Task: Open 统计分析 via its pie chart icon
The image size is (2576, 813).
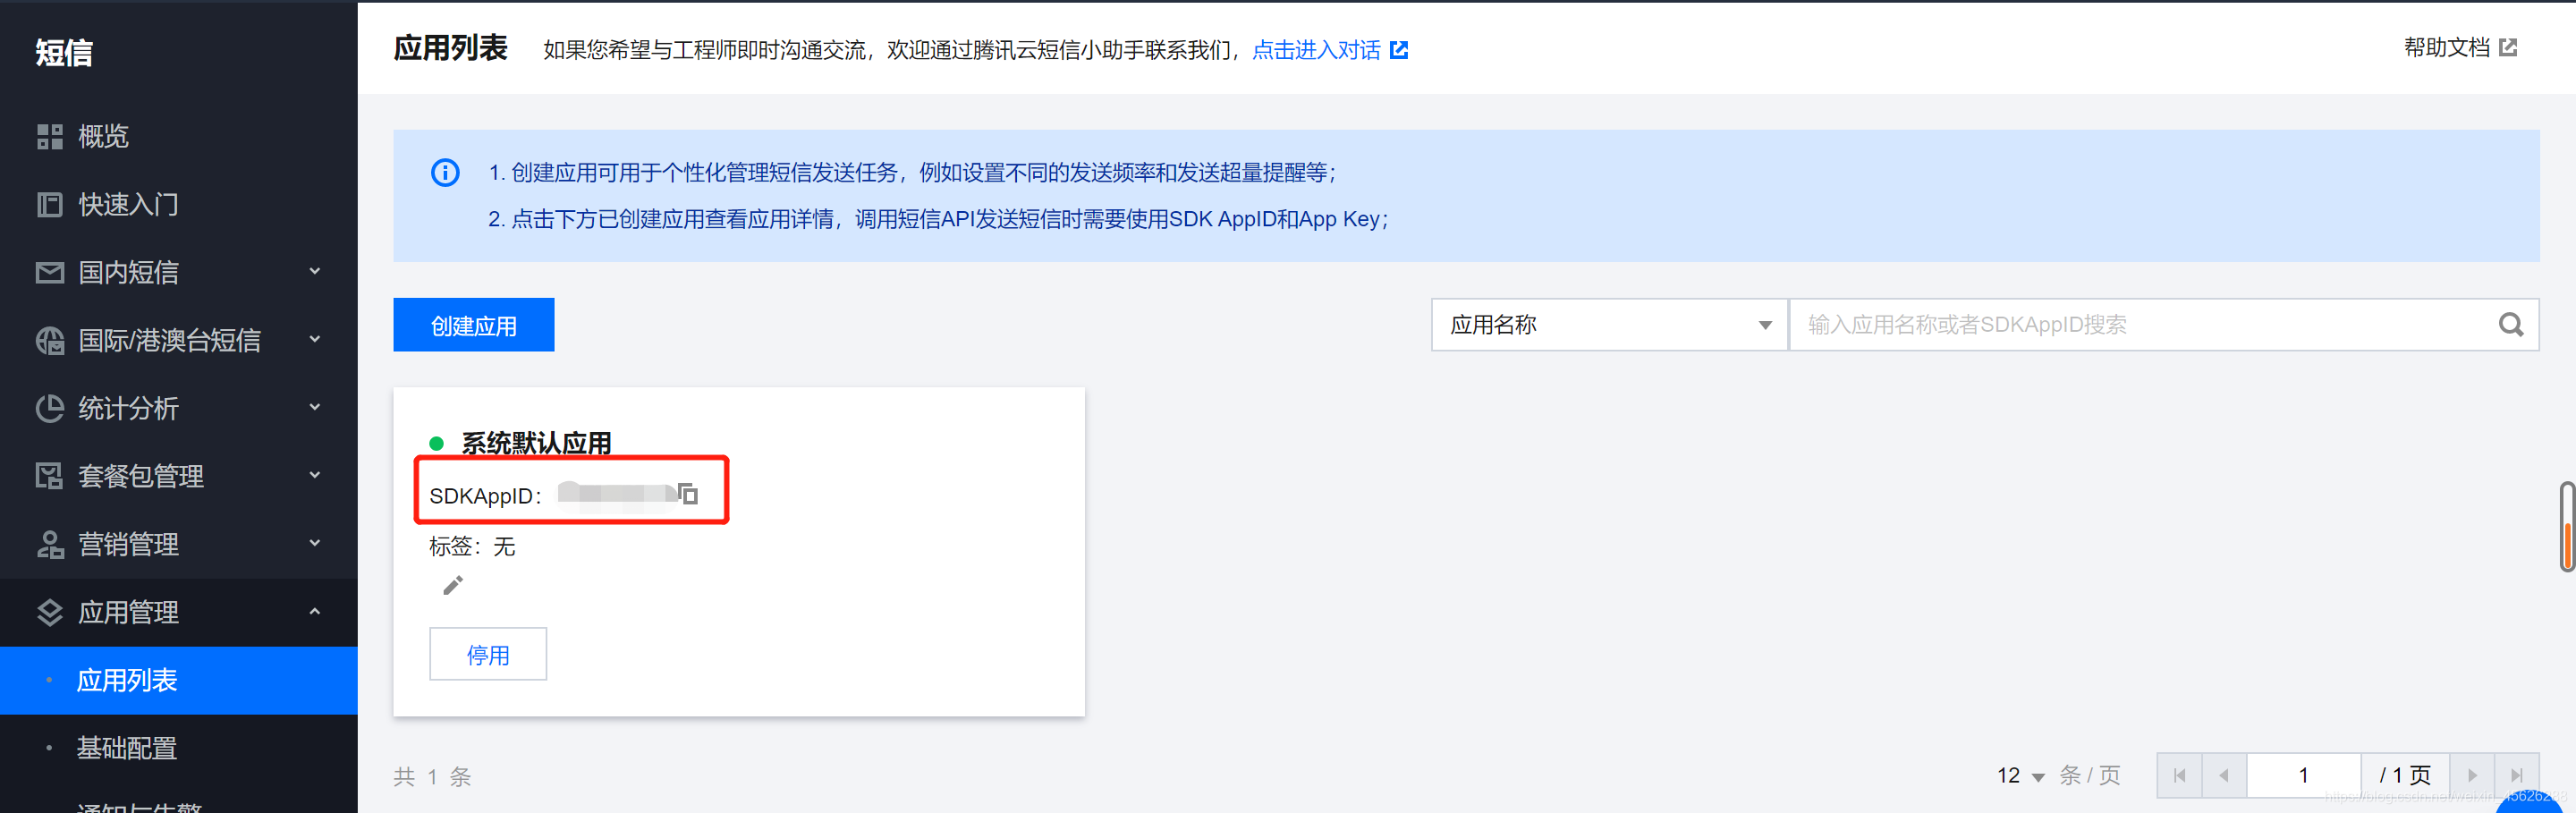Action: point(49,408)
